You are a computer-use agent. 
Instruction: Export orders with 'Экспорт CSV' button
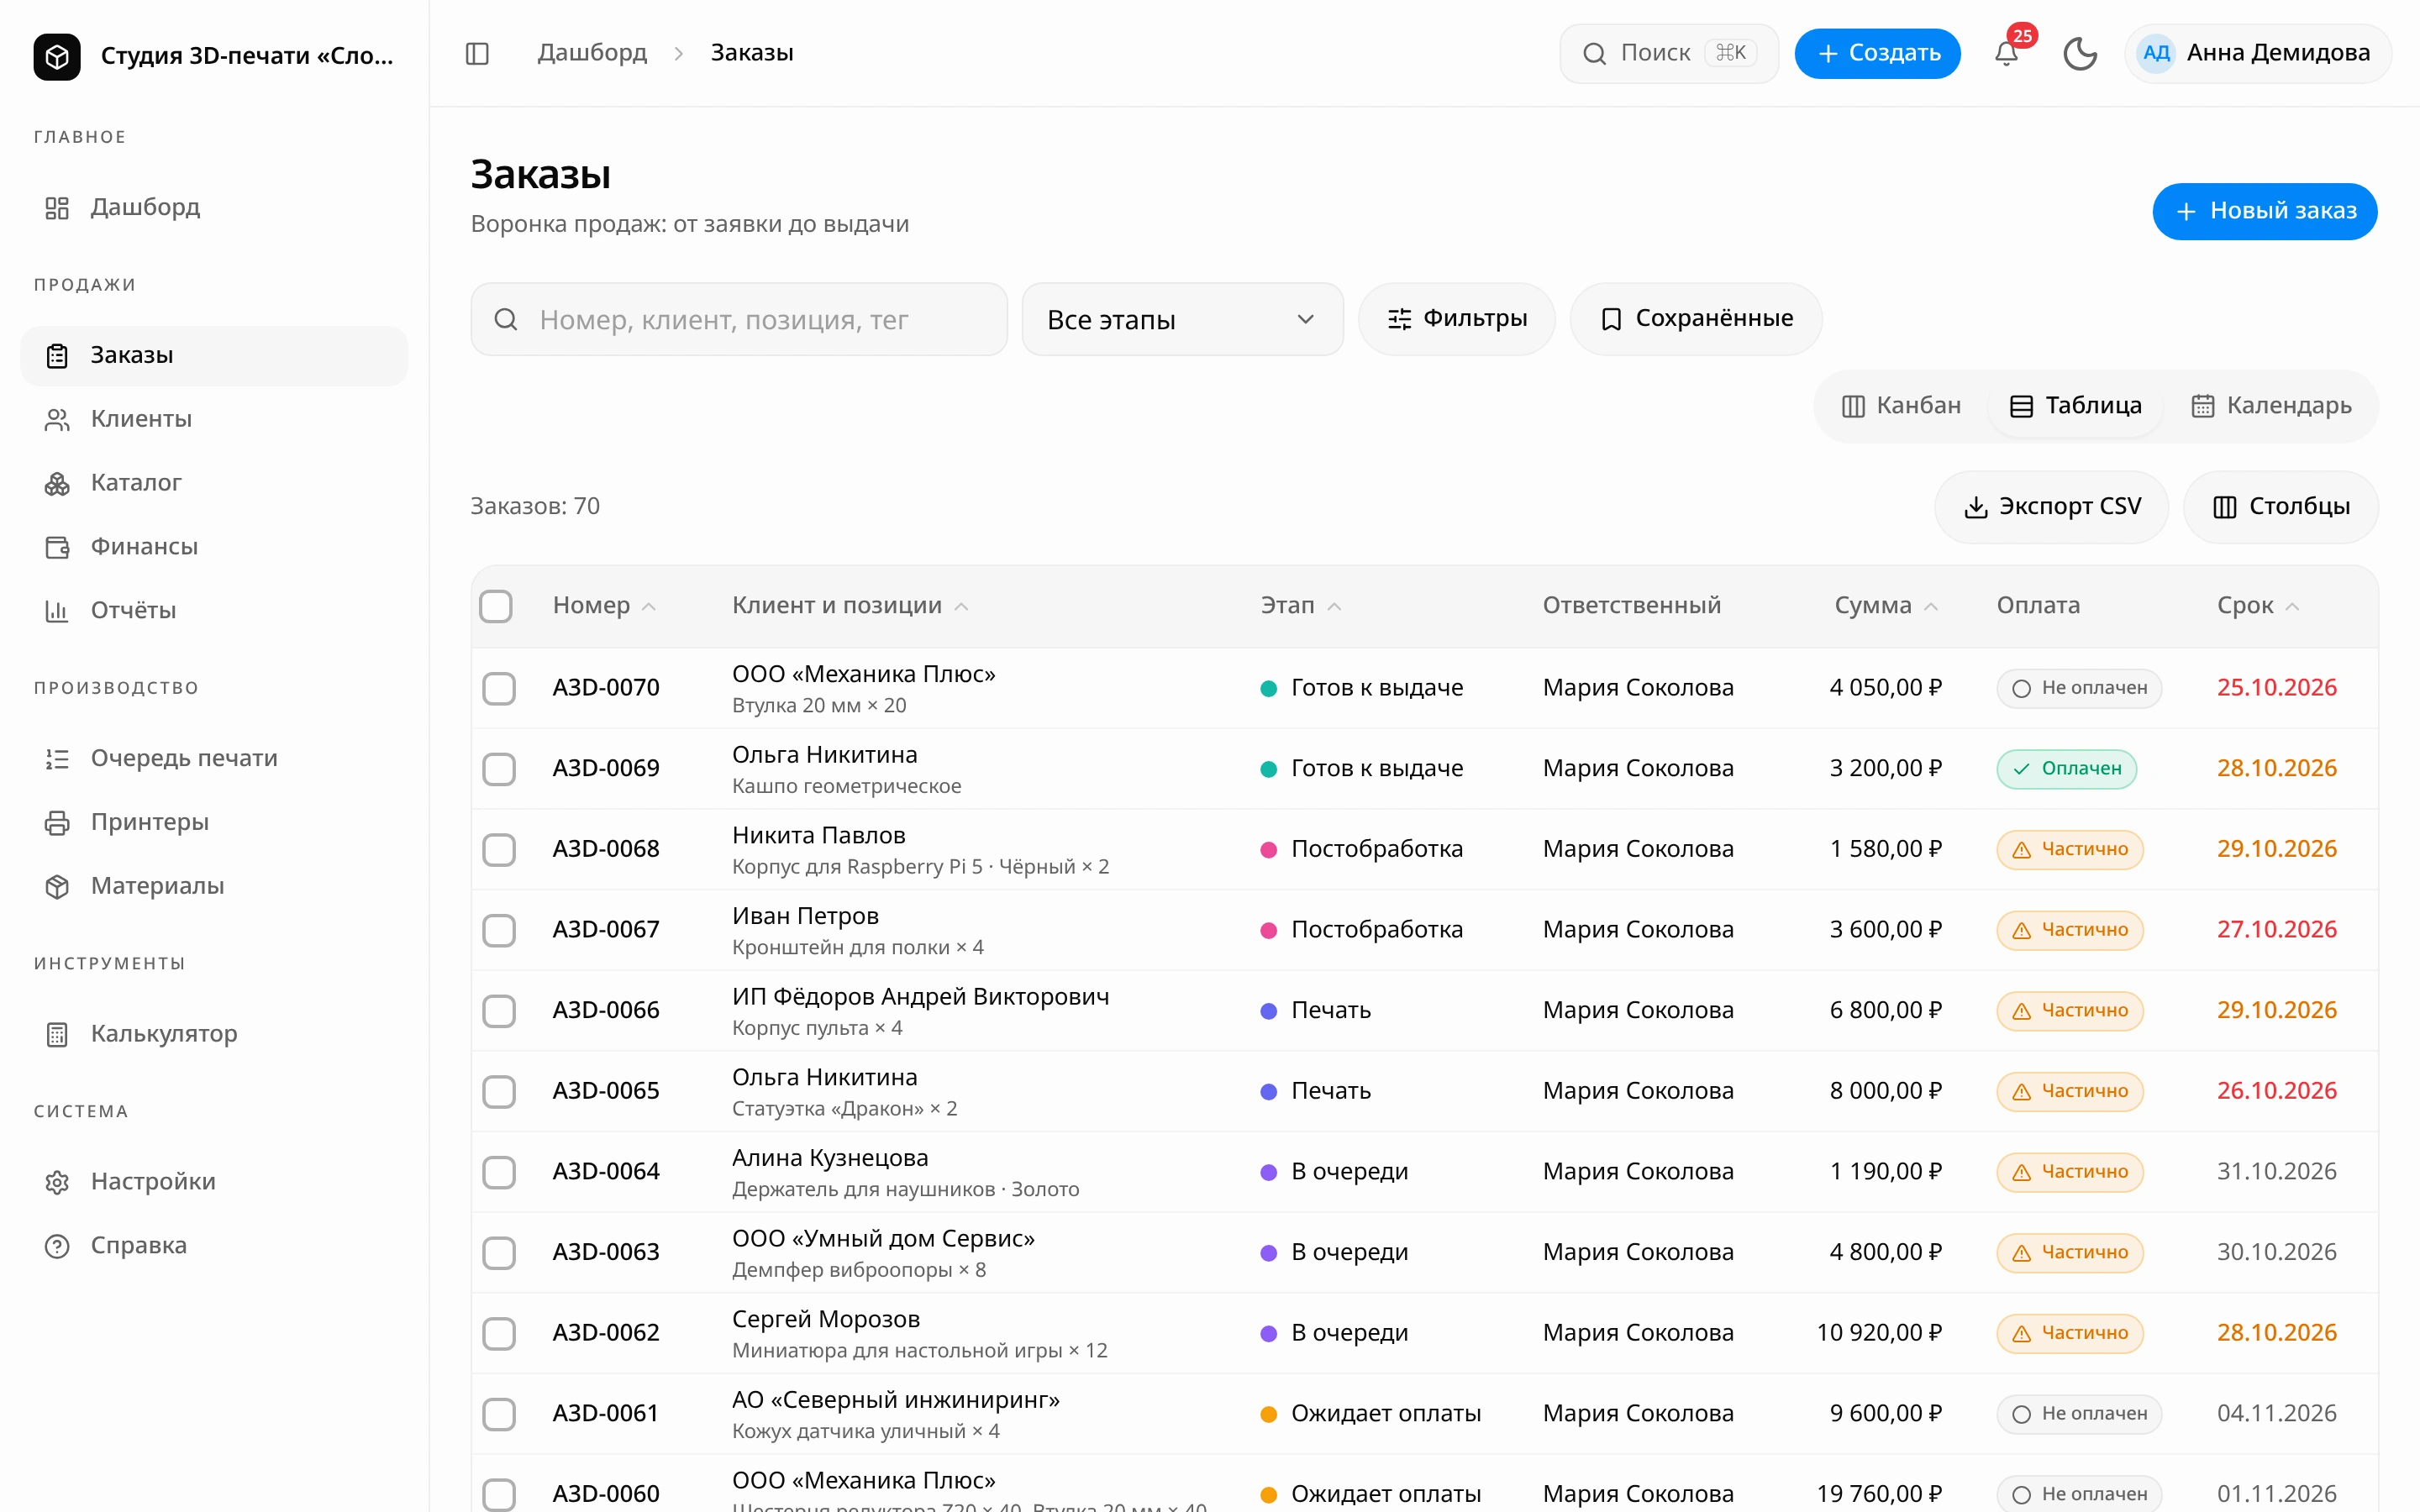click(x=2052, y=507)
